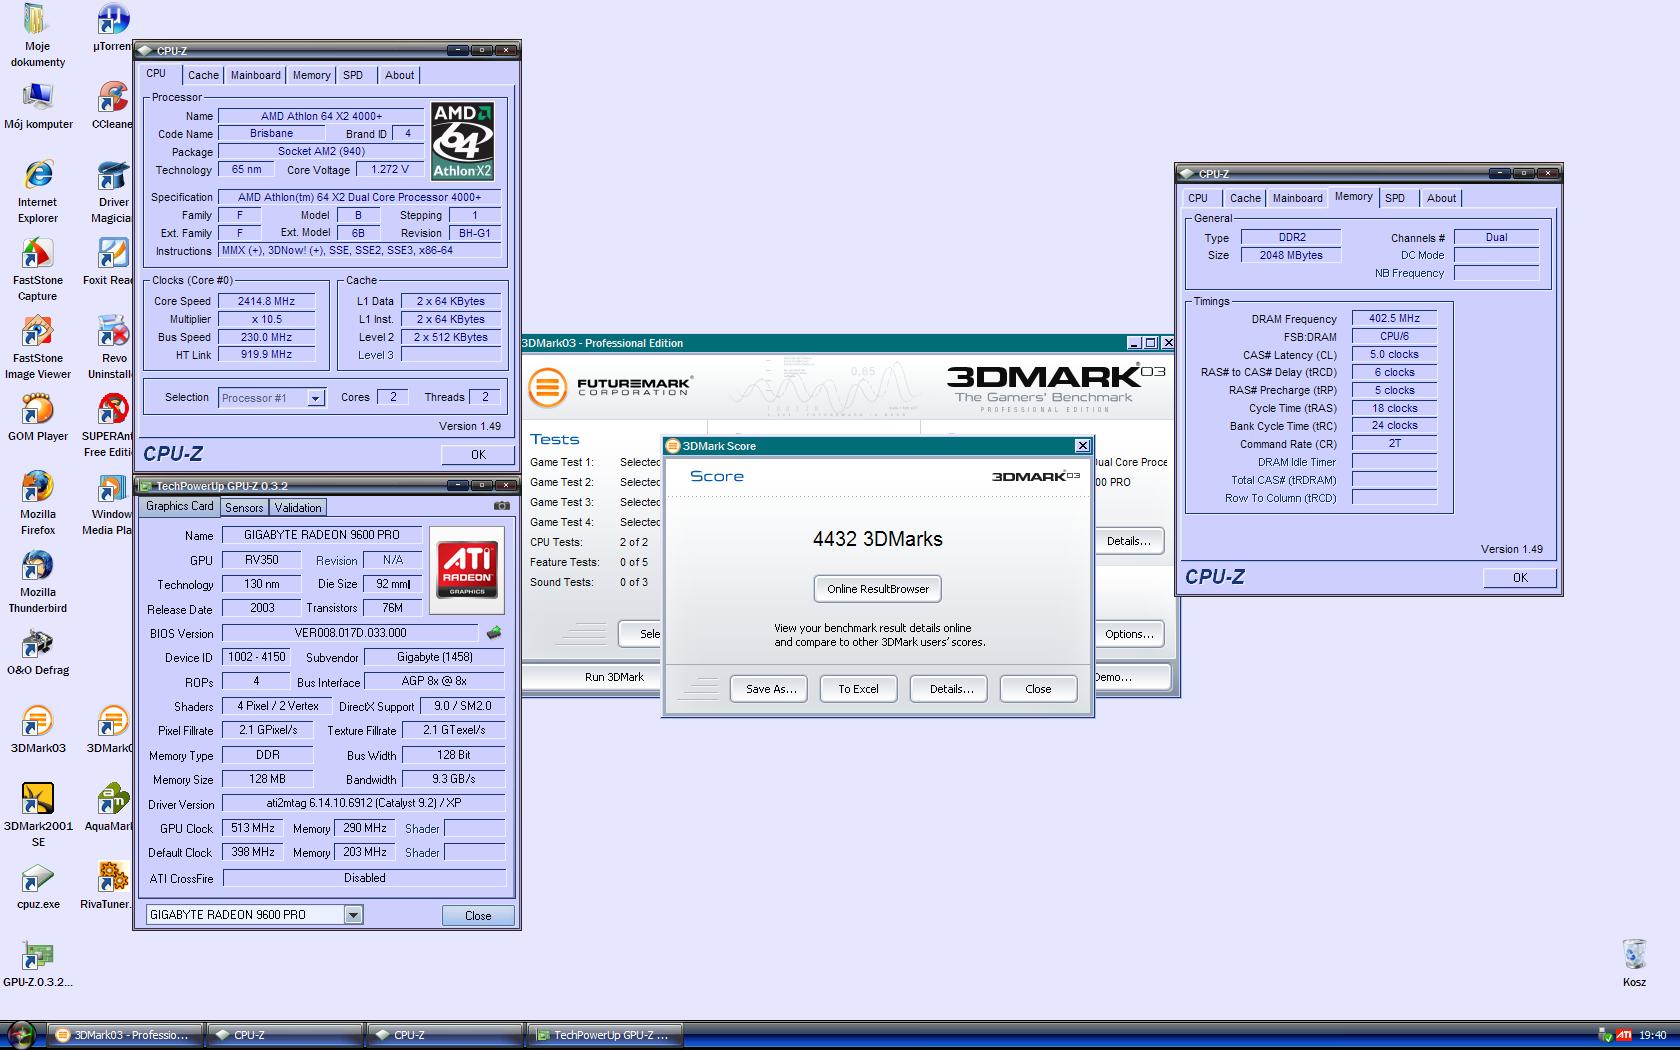This screenshot has width=1680, height=1050.
Task: Click the Core Speed 2414.8 MHz field
Action: point(266,301)
